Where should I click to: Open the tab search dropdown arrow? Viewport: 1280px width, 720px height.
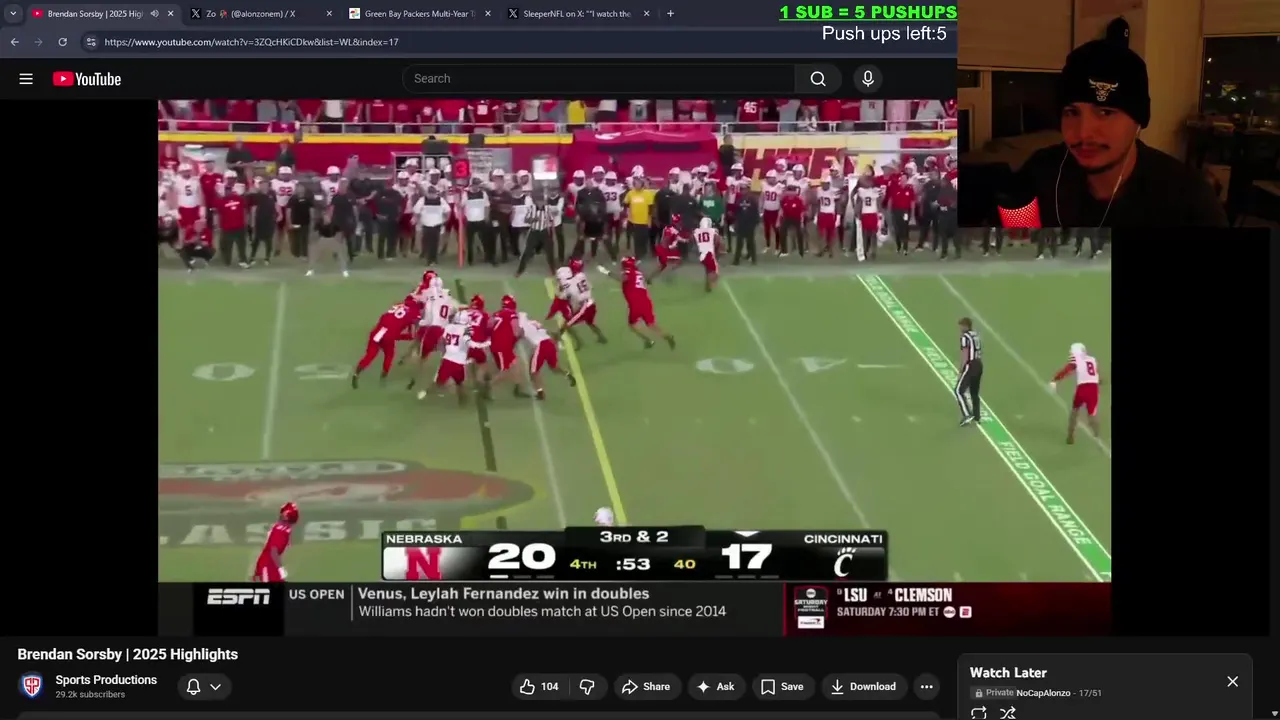tap(13, 14)
